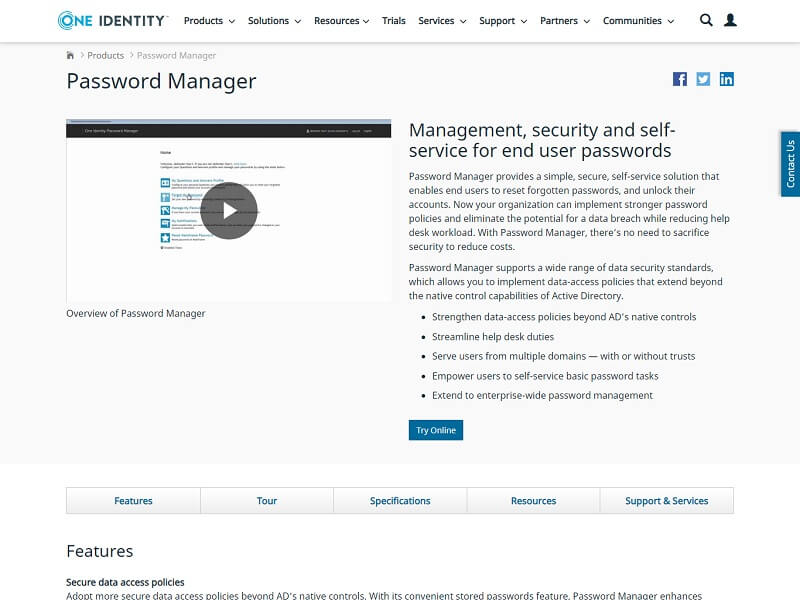Viewport: 800px width, 600px height.
Task: Share page on Facebook
Action: pyautogui.click(x=680, y=79)
